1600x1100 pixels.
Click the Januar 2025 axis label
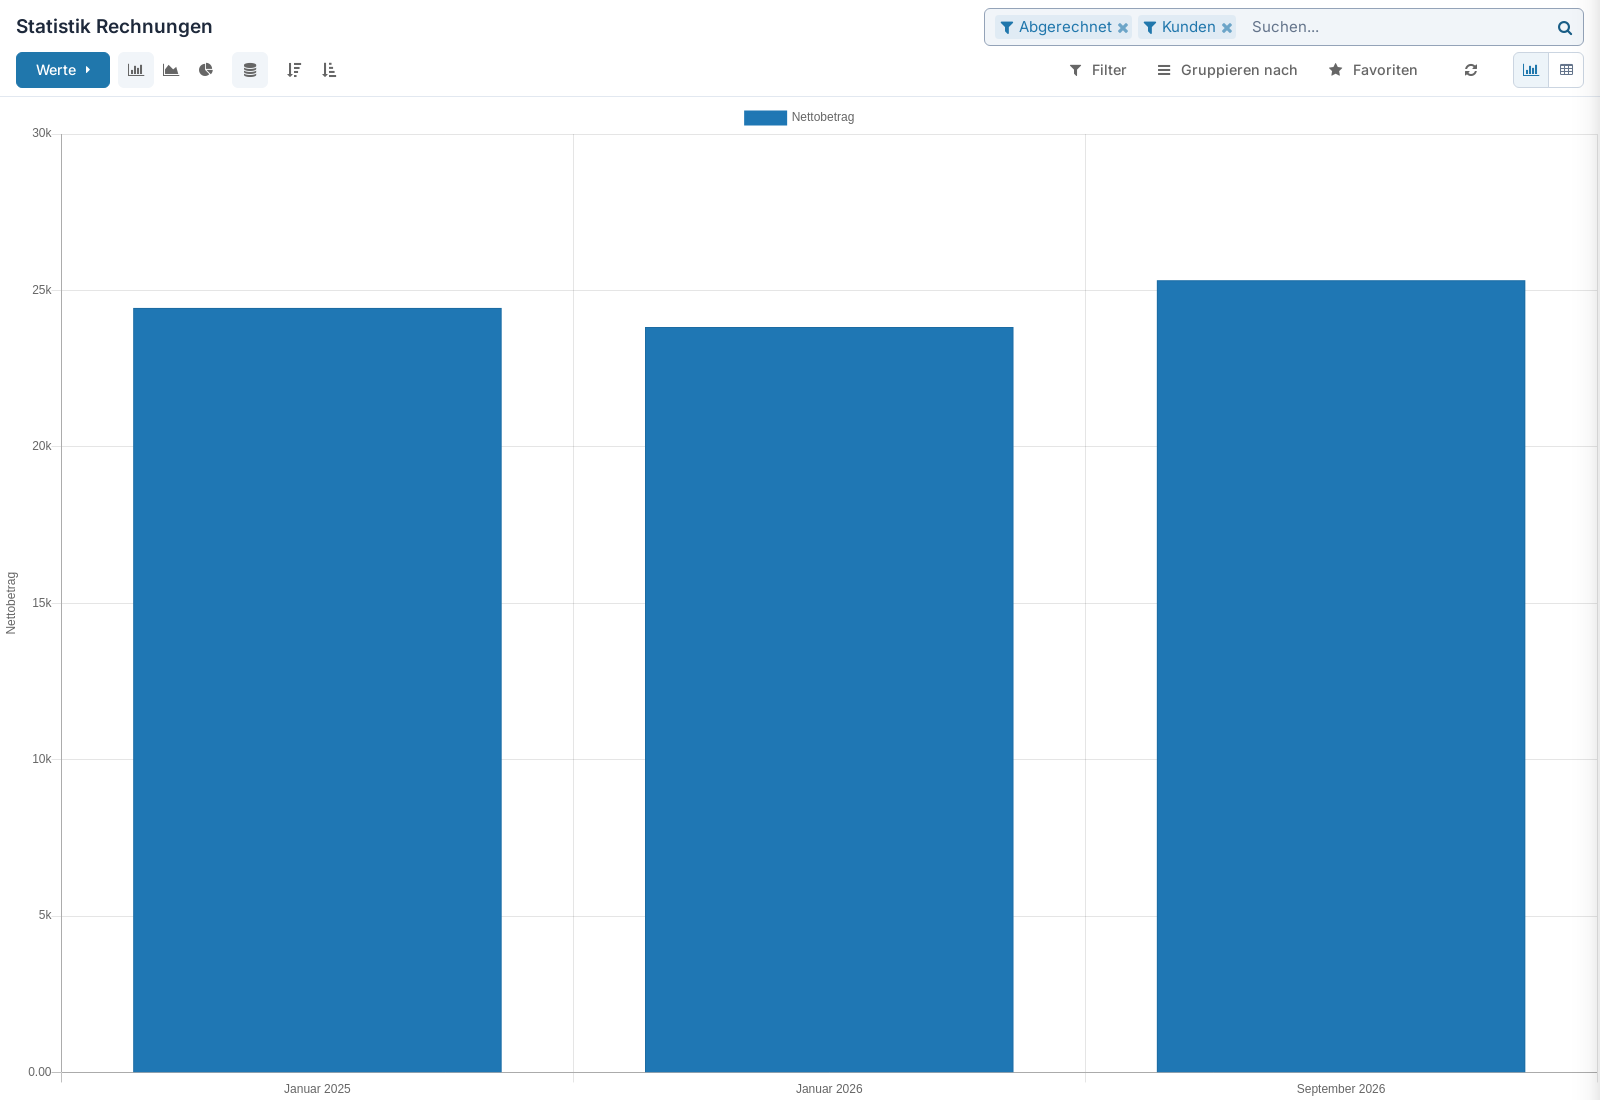click(317, 1089)
